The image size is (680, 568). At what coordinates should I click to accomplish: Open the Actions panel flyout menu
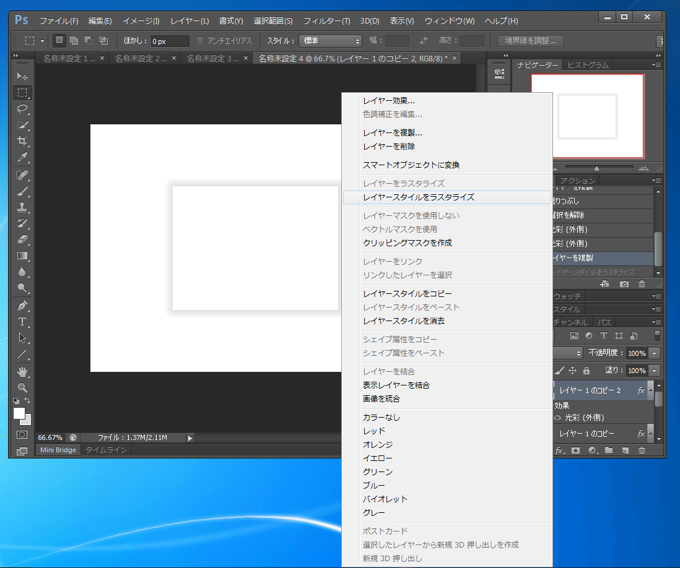656,180
